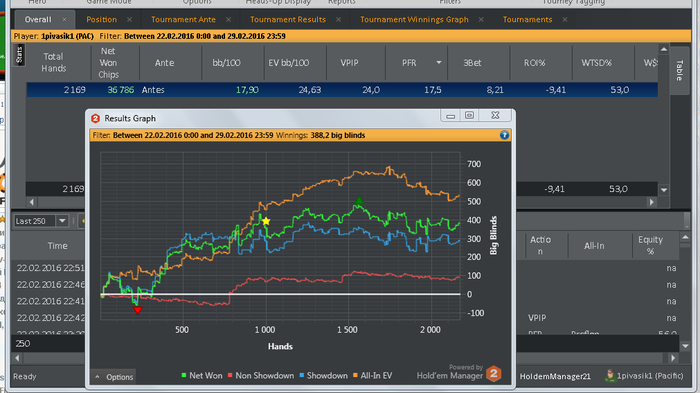
Task: Select the 22.02.2016 22:51 hand row
Action: pyautogui.click(x=50, y=268)
